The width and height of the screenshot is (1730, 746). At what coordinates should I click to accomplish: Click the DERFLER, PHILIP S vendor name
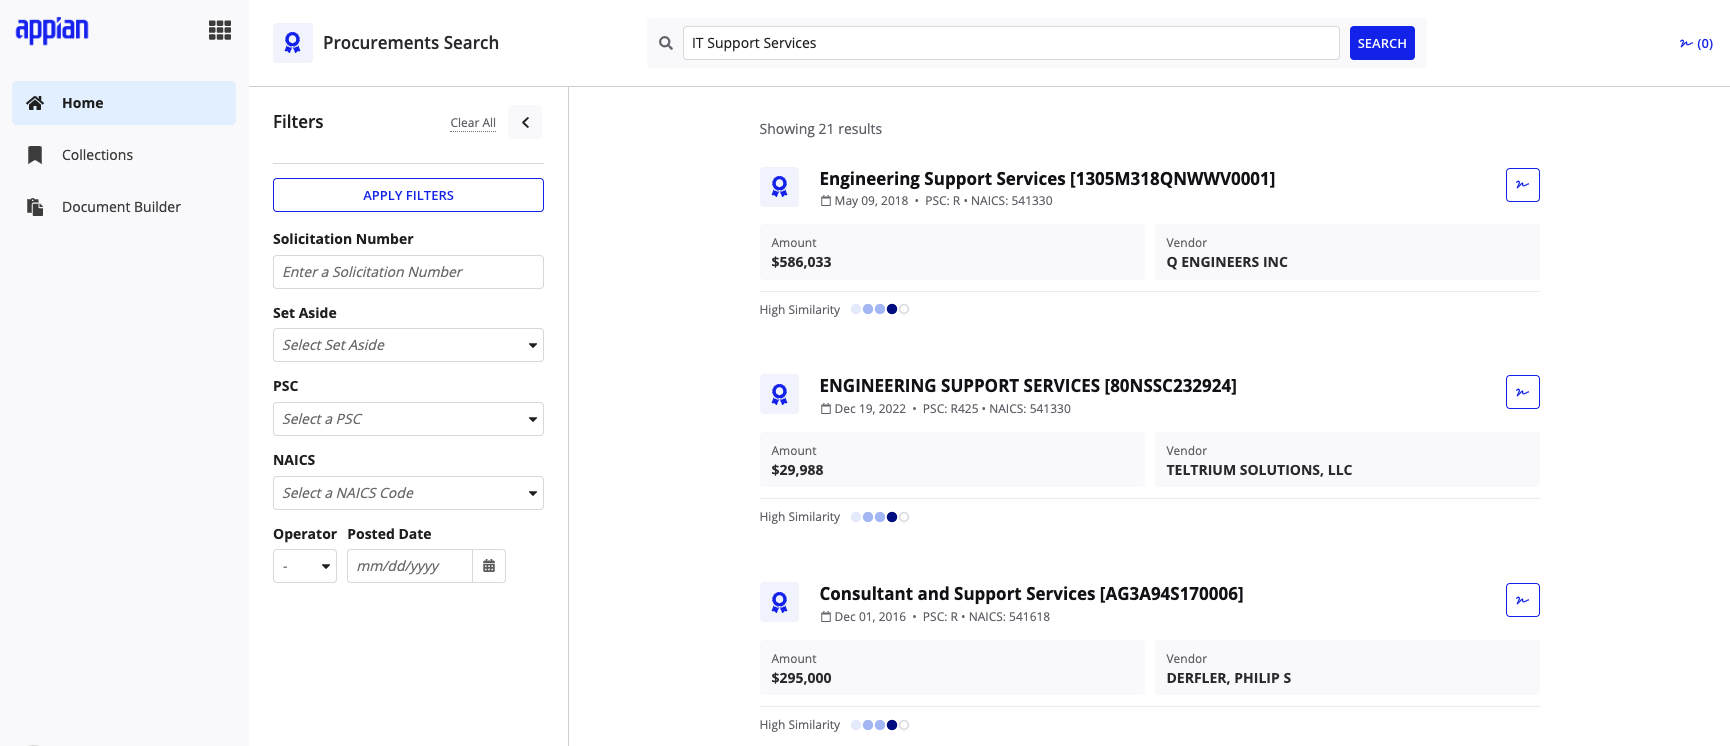point(1229,678)
